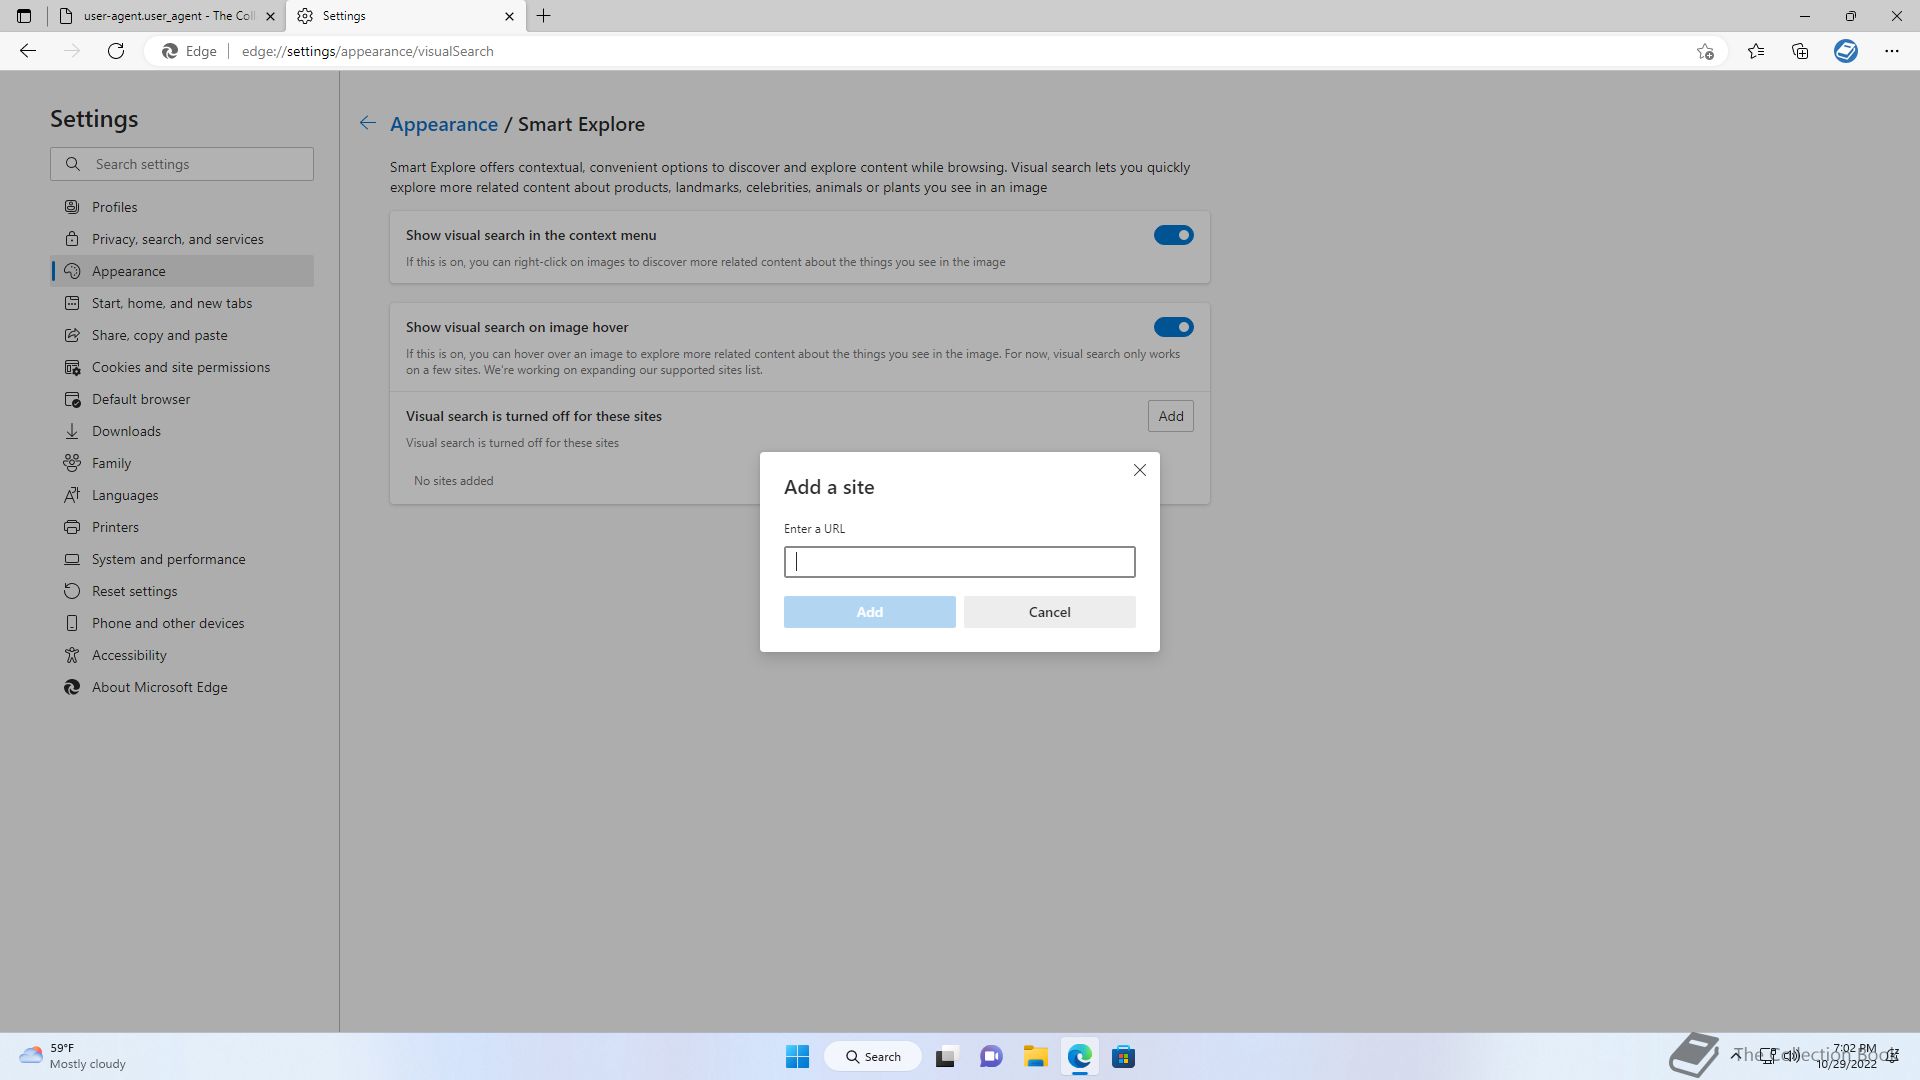Close the user-agent.user_agent tab
Screen dimensions: 1920x1080
(270, 16)
